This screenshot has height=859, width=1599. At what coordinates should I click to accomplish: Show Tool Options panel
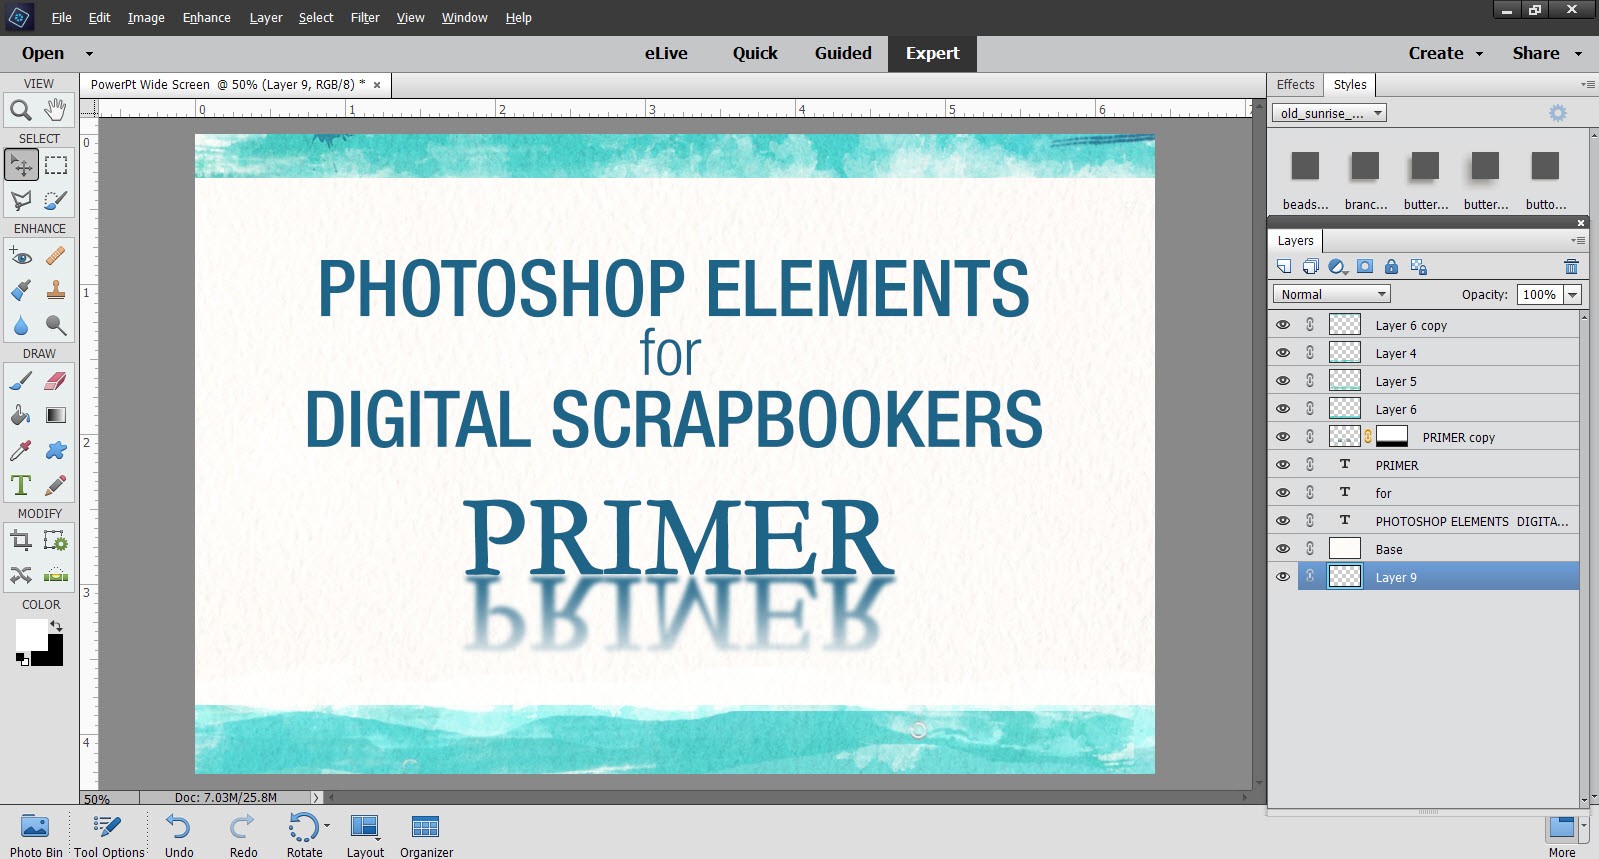(109, 835)
